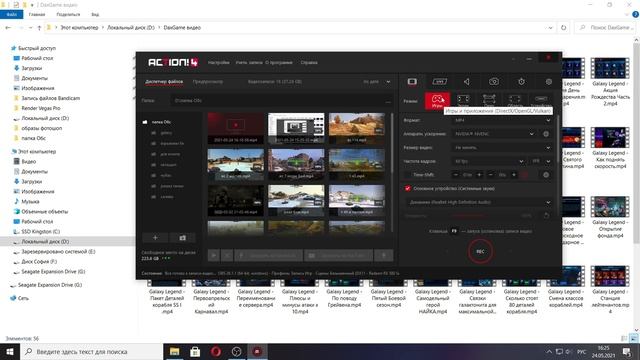Switch to the file manager tab
This screenshot has height=360, width=640.
164,82
